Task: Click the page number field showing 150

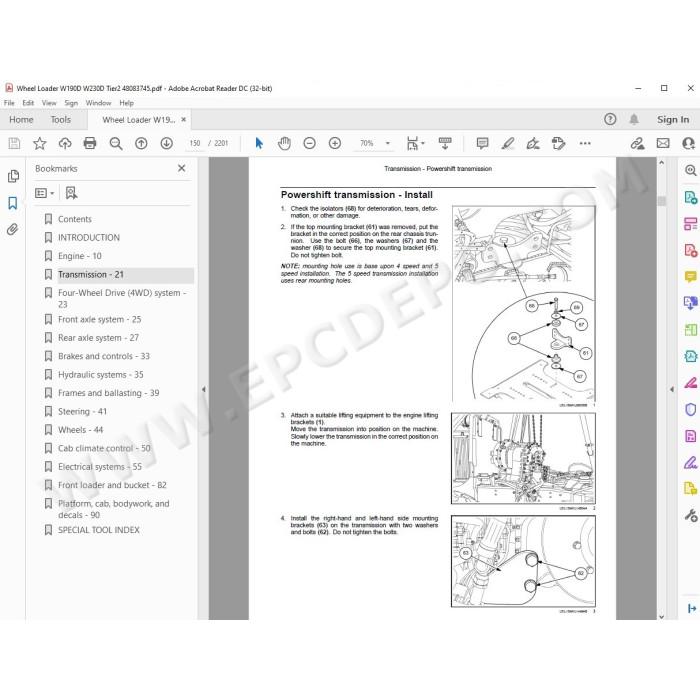Action: [x=195, y=143]
